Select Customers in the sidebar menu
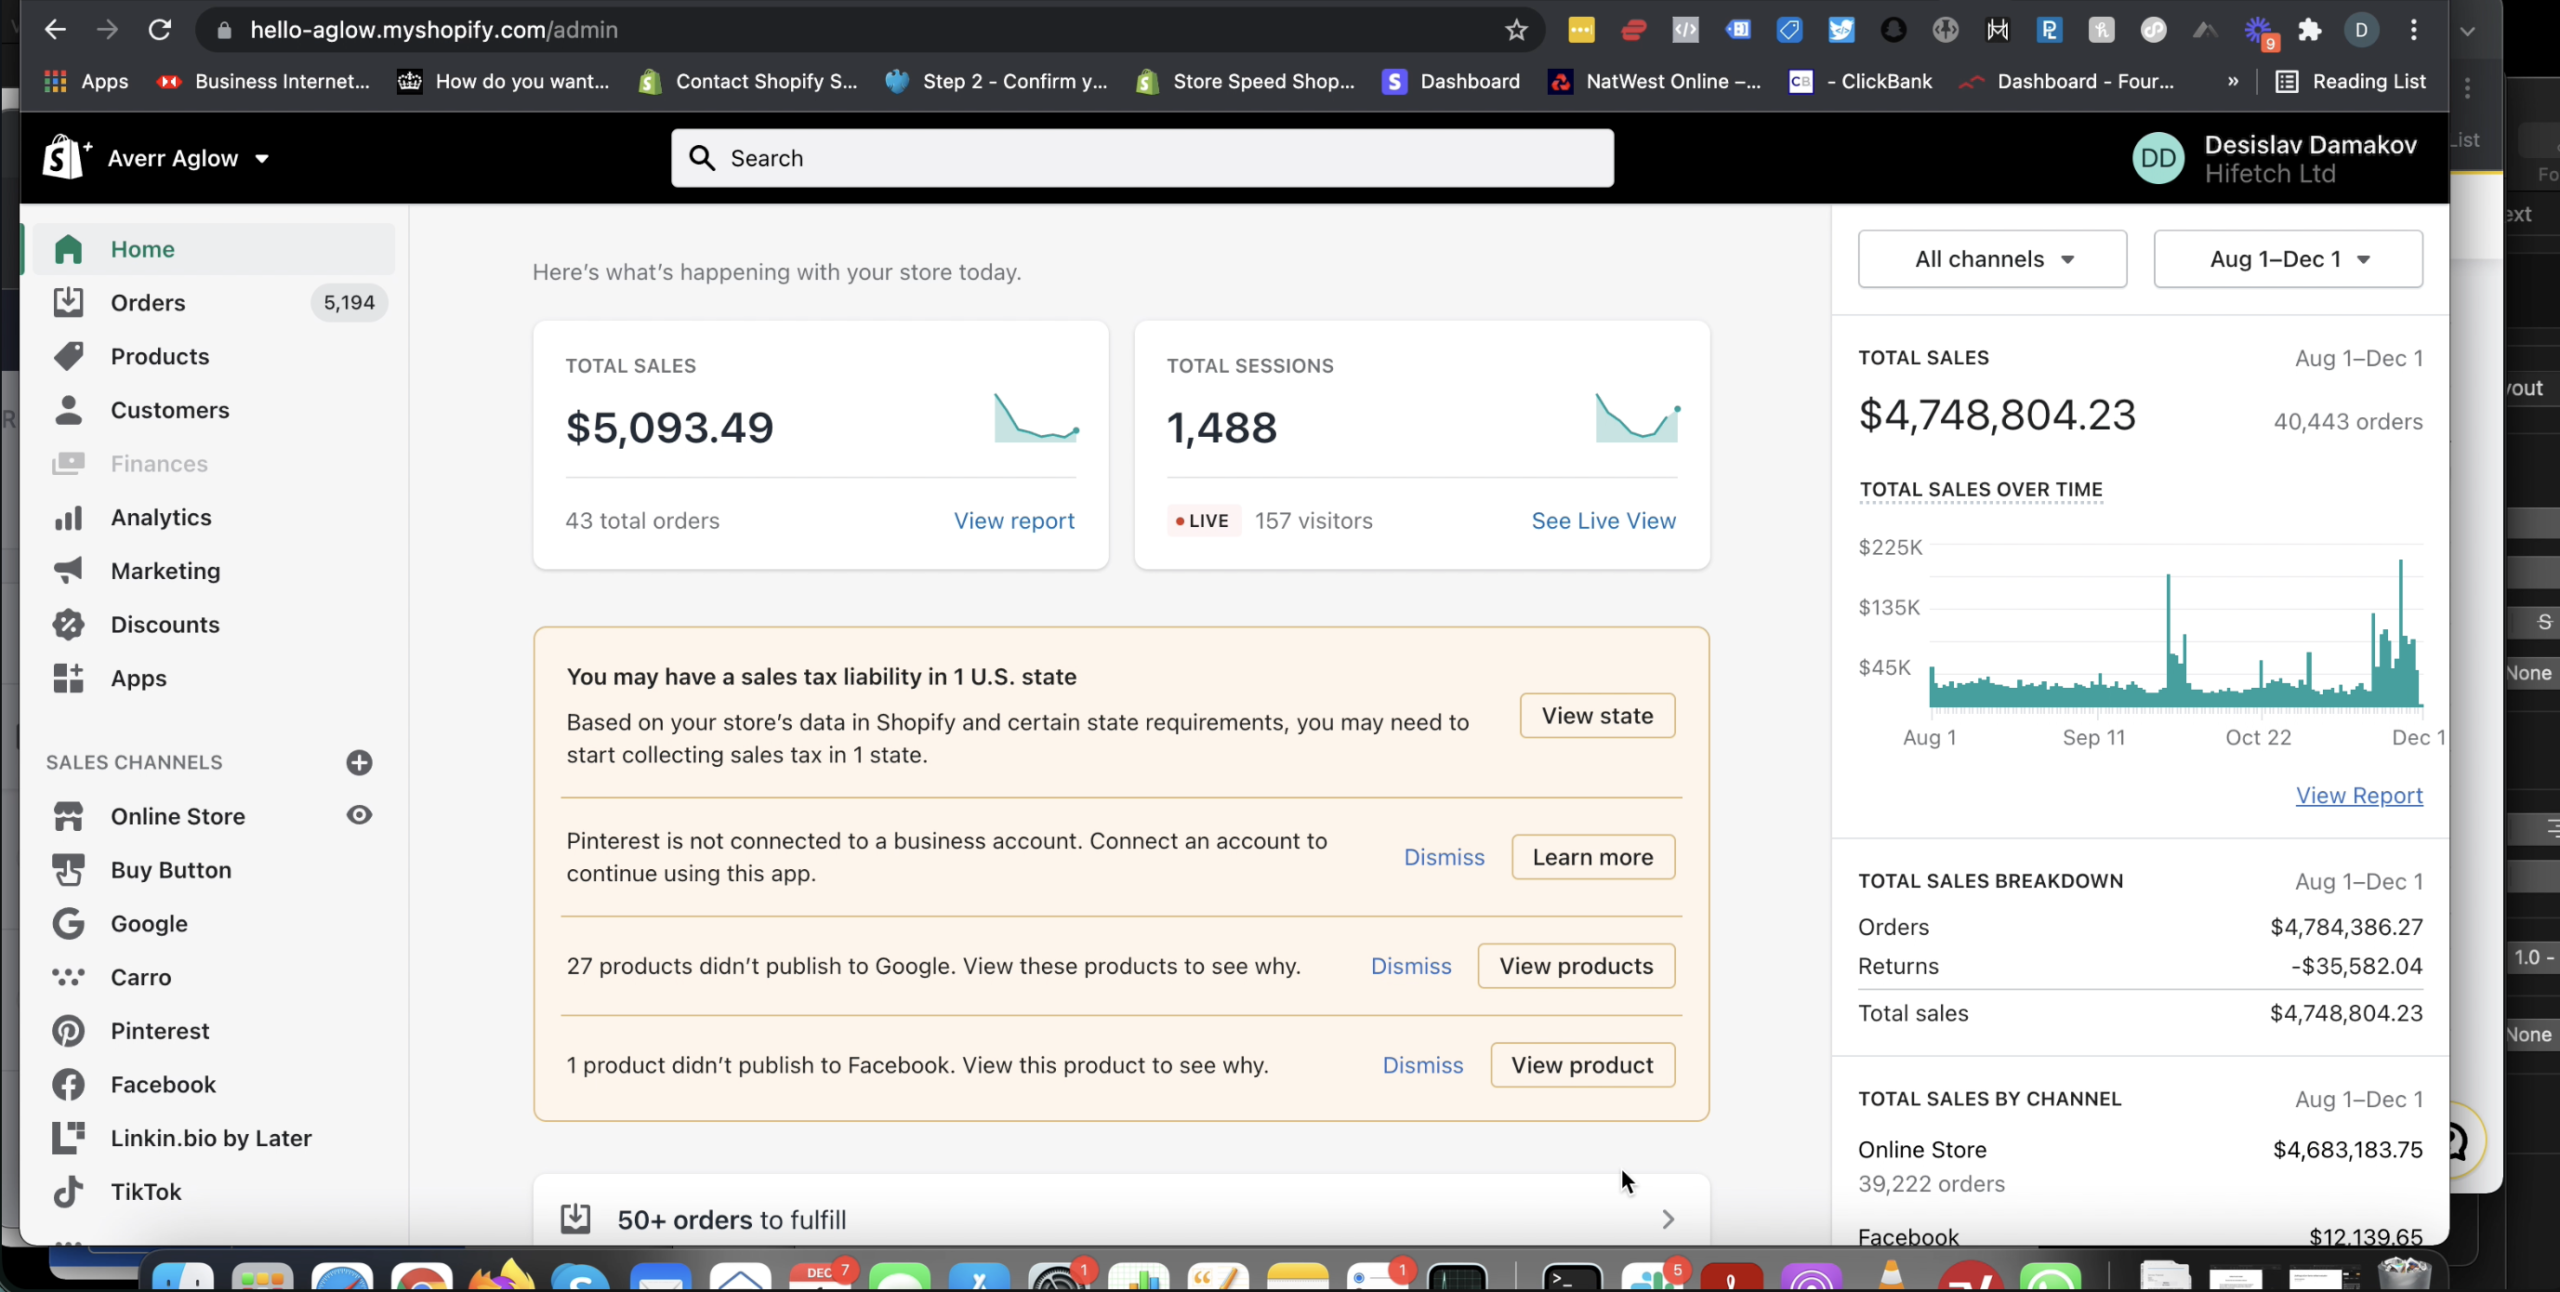2560x1292 pixels. pos(170,410)
